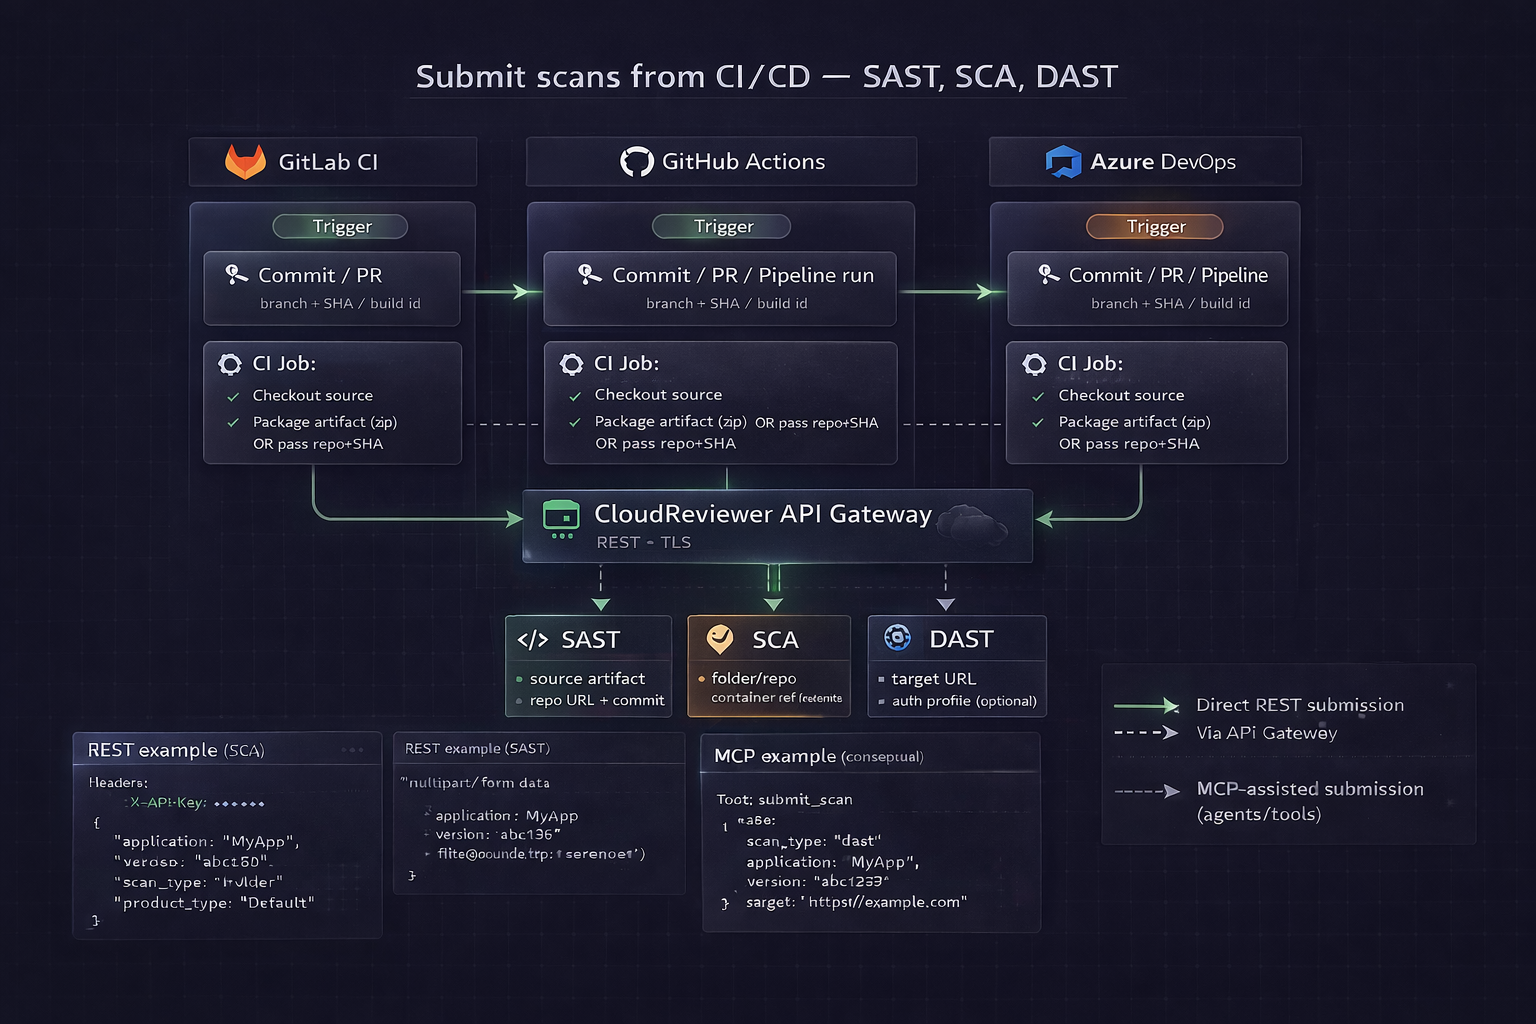The height and width of the screenshot is (1024, 1536).
Task: Click the Checkout source checkmark under GitHub Actions
Action: tap(575, 396)
